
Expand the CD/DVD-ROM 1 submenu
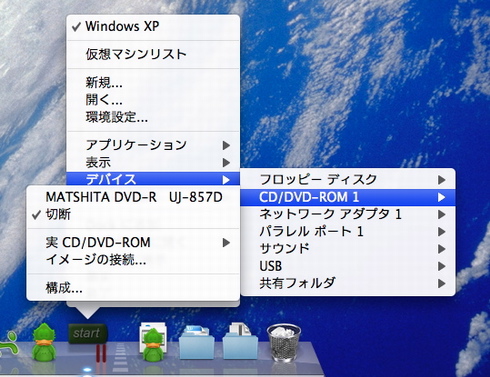click(348, 197)
